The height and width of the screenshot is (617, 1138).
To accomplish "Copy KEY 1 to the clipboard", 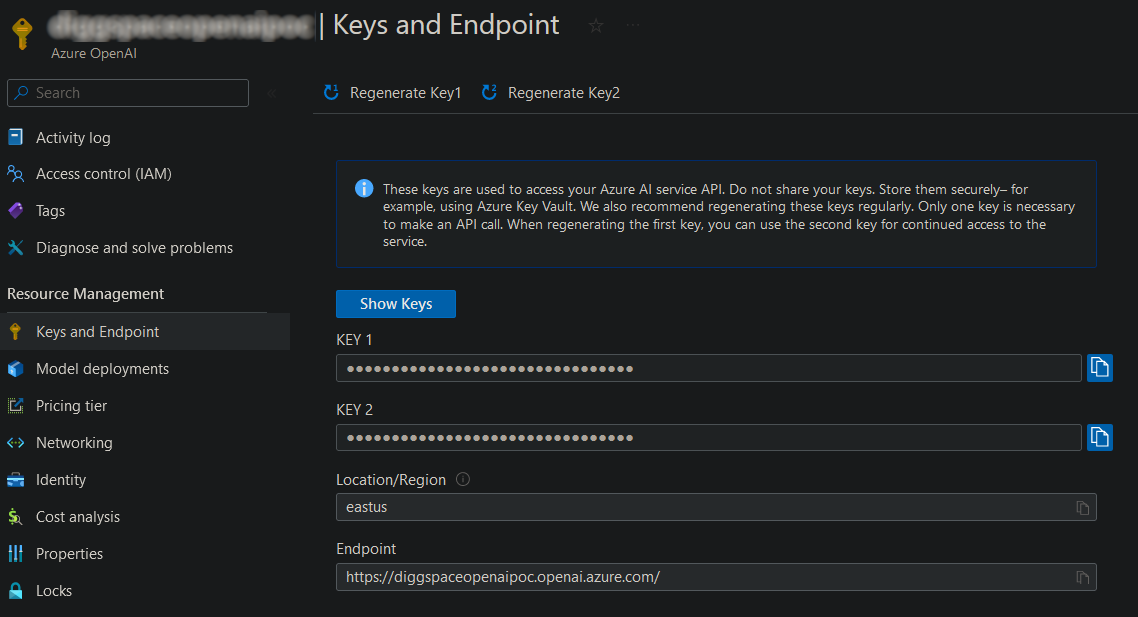I will tap(1100, 368).
